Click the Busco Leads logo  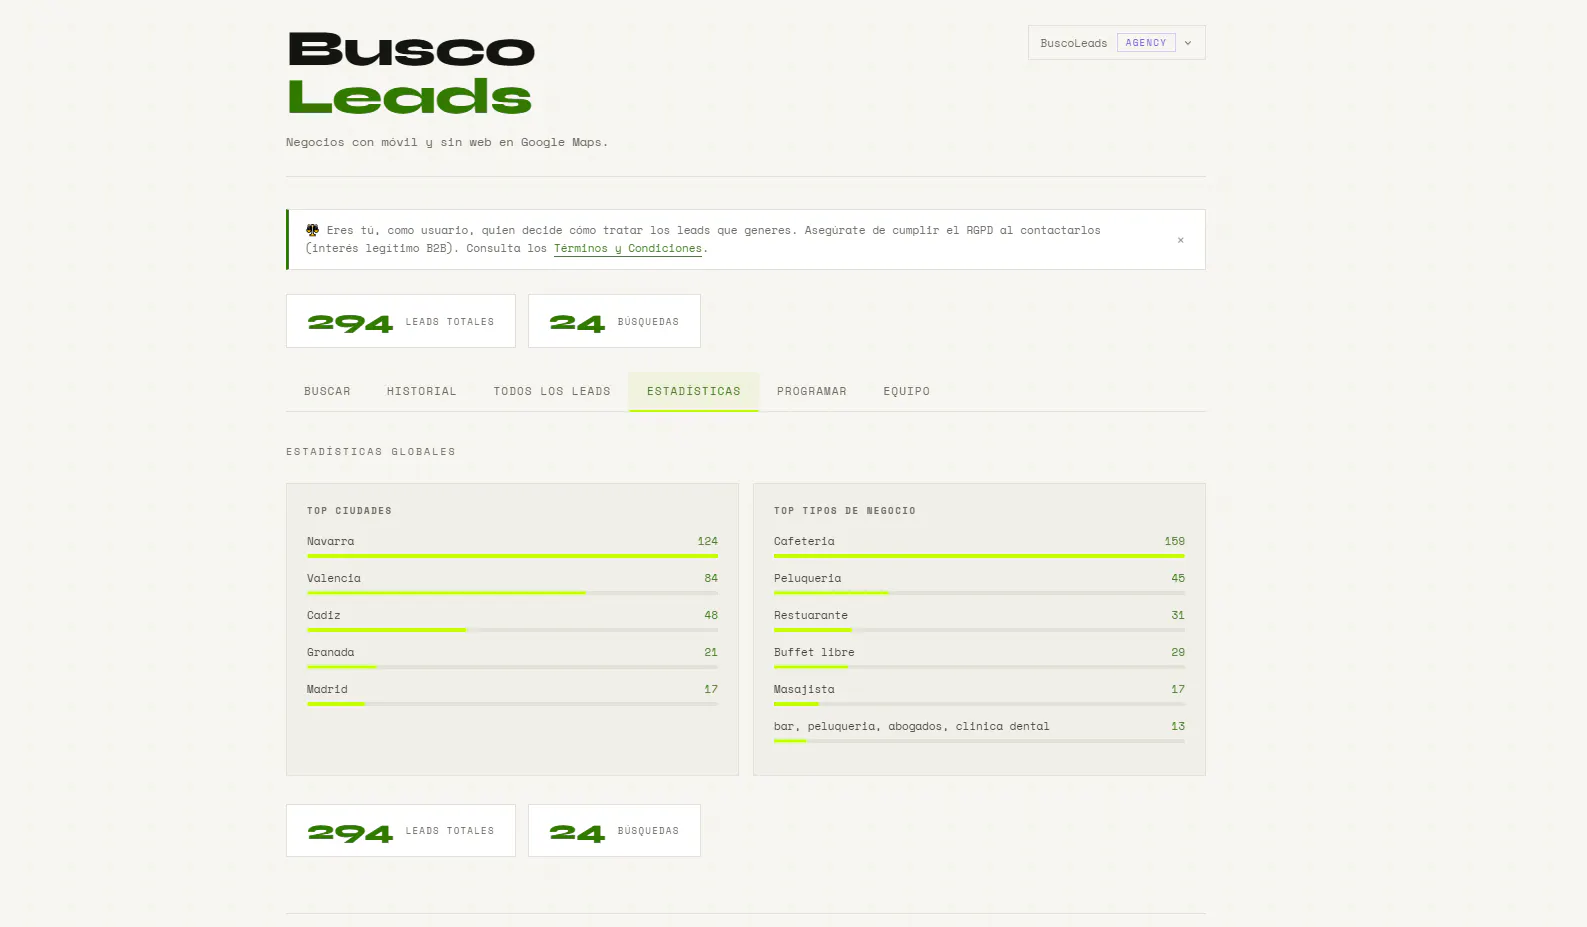pyautogui.click(x=411, y=74)
